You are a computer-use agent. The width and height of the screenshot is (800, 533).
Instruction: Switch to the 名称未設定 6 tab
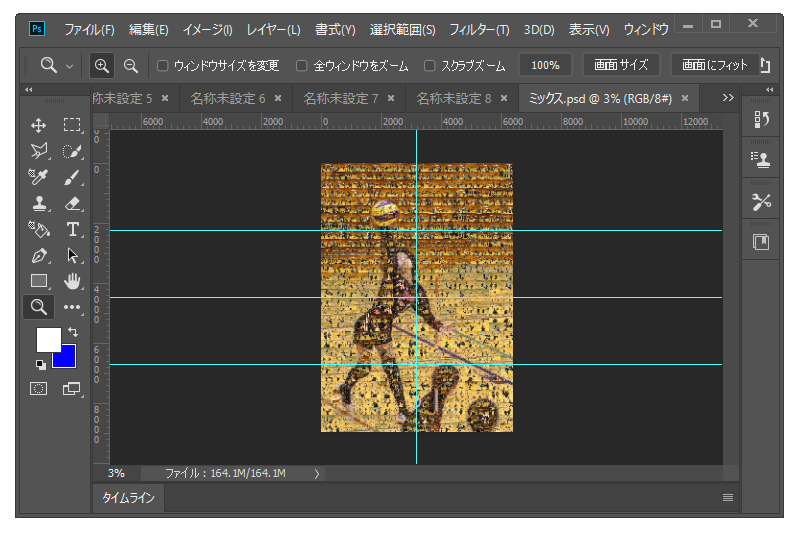[228, 98]
